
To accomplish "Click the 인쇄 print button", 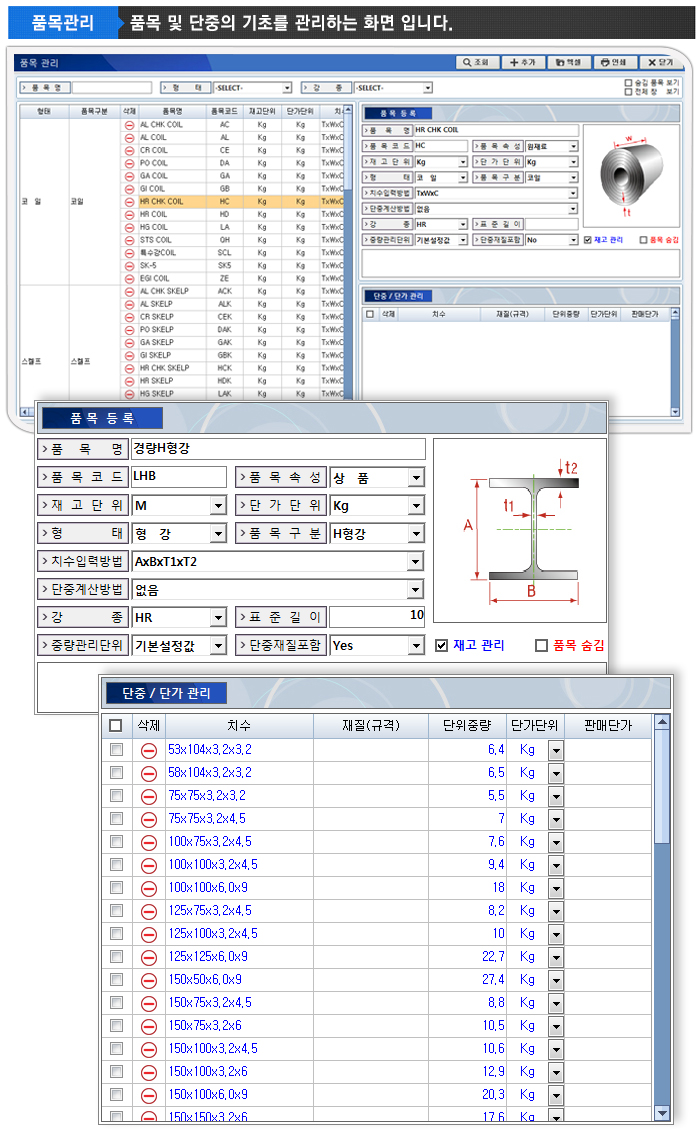I will coord(614,63).
